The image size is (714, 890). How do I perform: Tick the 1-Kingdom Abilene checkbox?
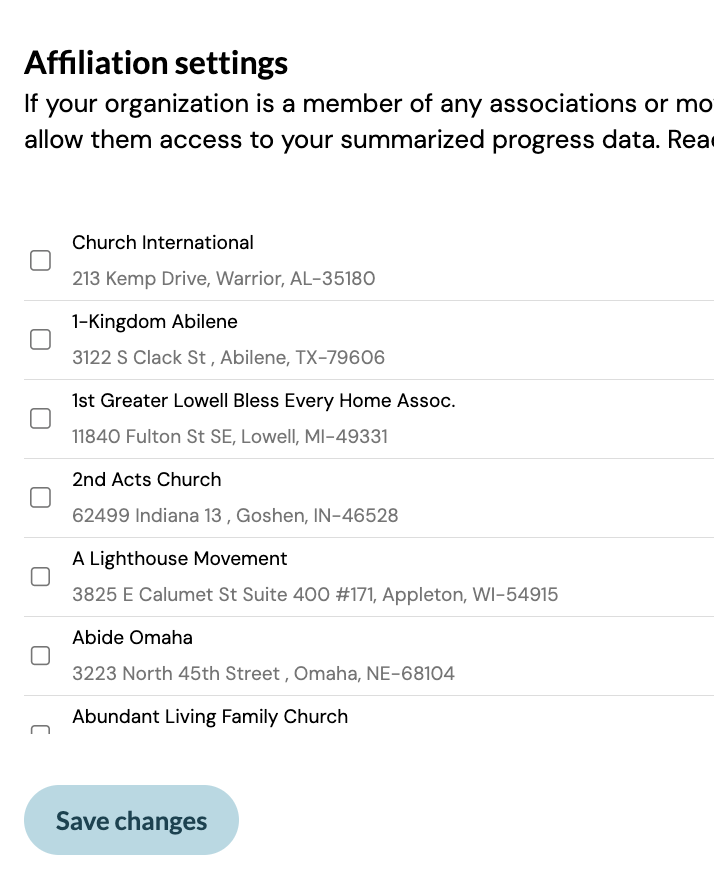(x=40, y=340)
